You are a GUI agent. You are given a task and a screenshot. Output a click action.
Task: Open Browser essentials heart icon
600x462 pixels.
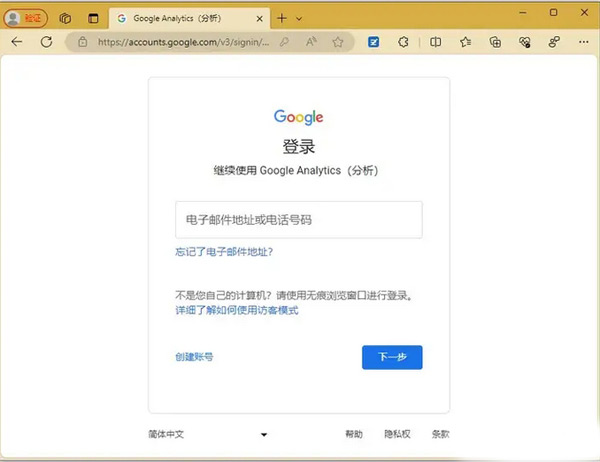525,42
